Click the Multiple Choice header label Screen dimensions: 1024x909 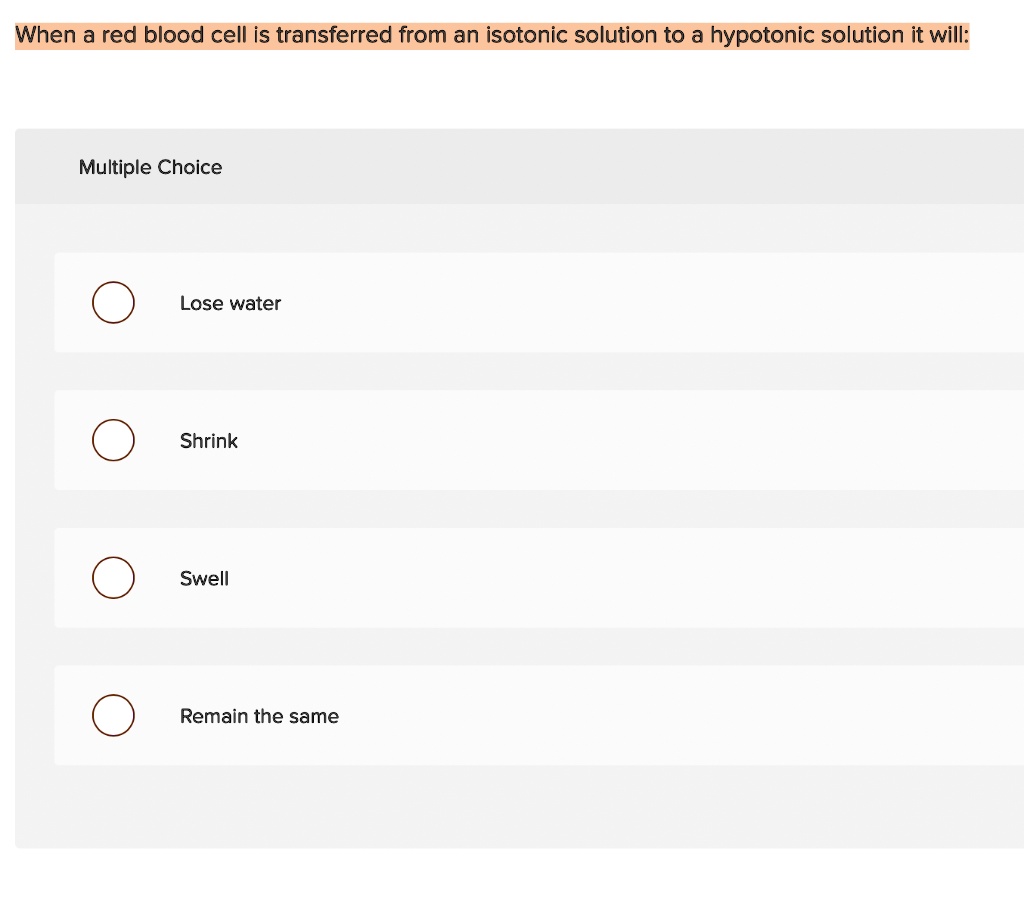(x=150, y=167)
